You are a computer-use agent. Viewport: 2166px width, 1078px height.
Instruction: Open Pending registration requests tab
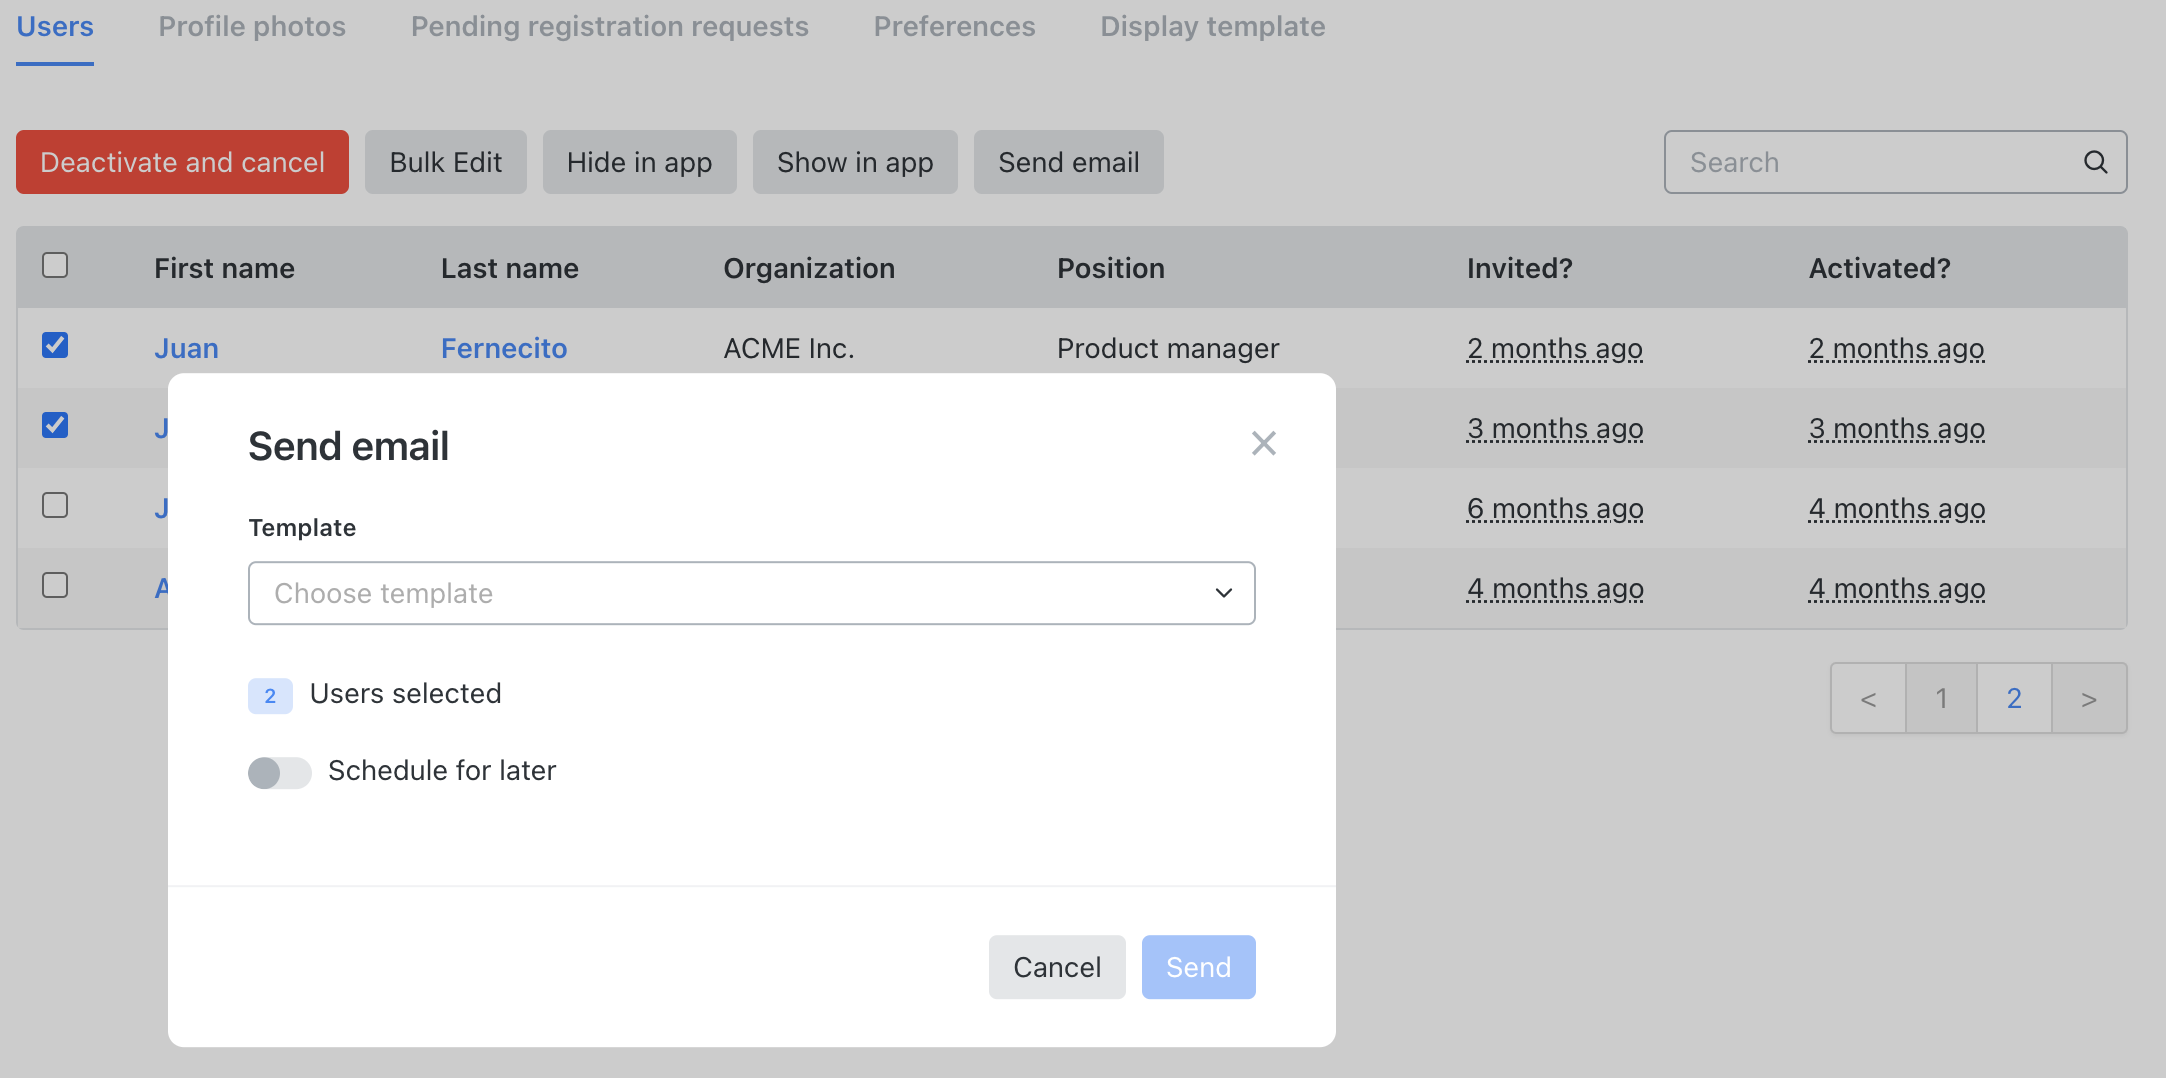tap(609, 27)
